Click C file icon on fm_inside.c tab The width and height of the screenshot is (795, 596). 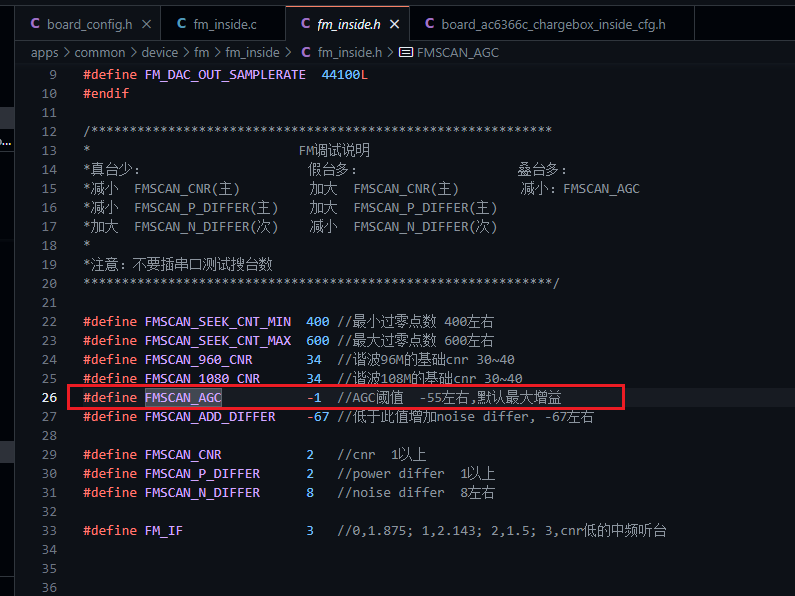tap(182, 23)
